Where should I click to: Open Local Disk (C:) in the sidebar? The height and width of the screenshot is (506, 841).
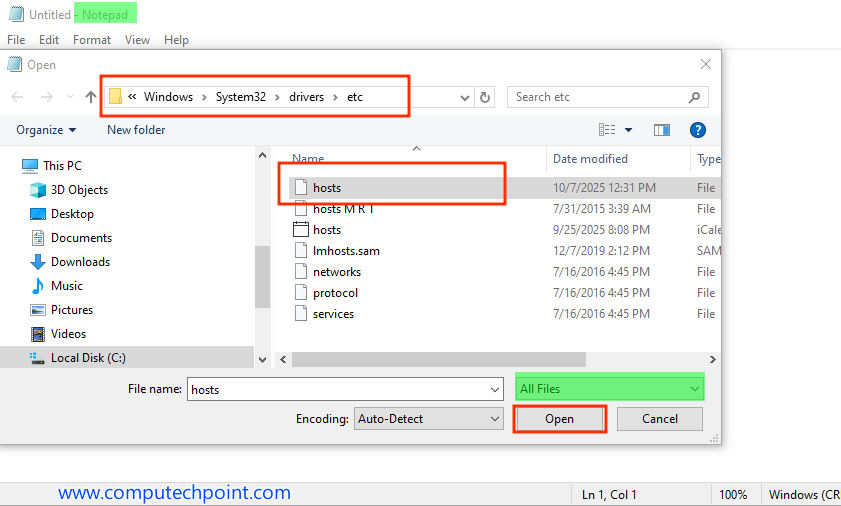click(88, 358)
